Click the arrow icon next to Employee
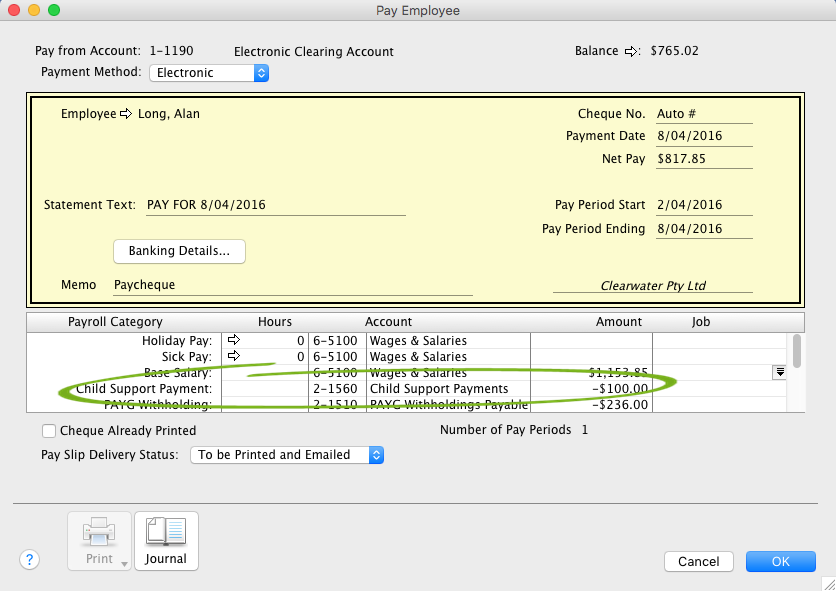This screenshot has width=836, height=591. pyautogui.click(x=126, y=114)
